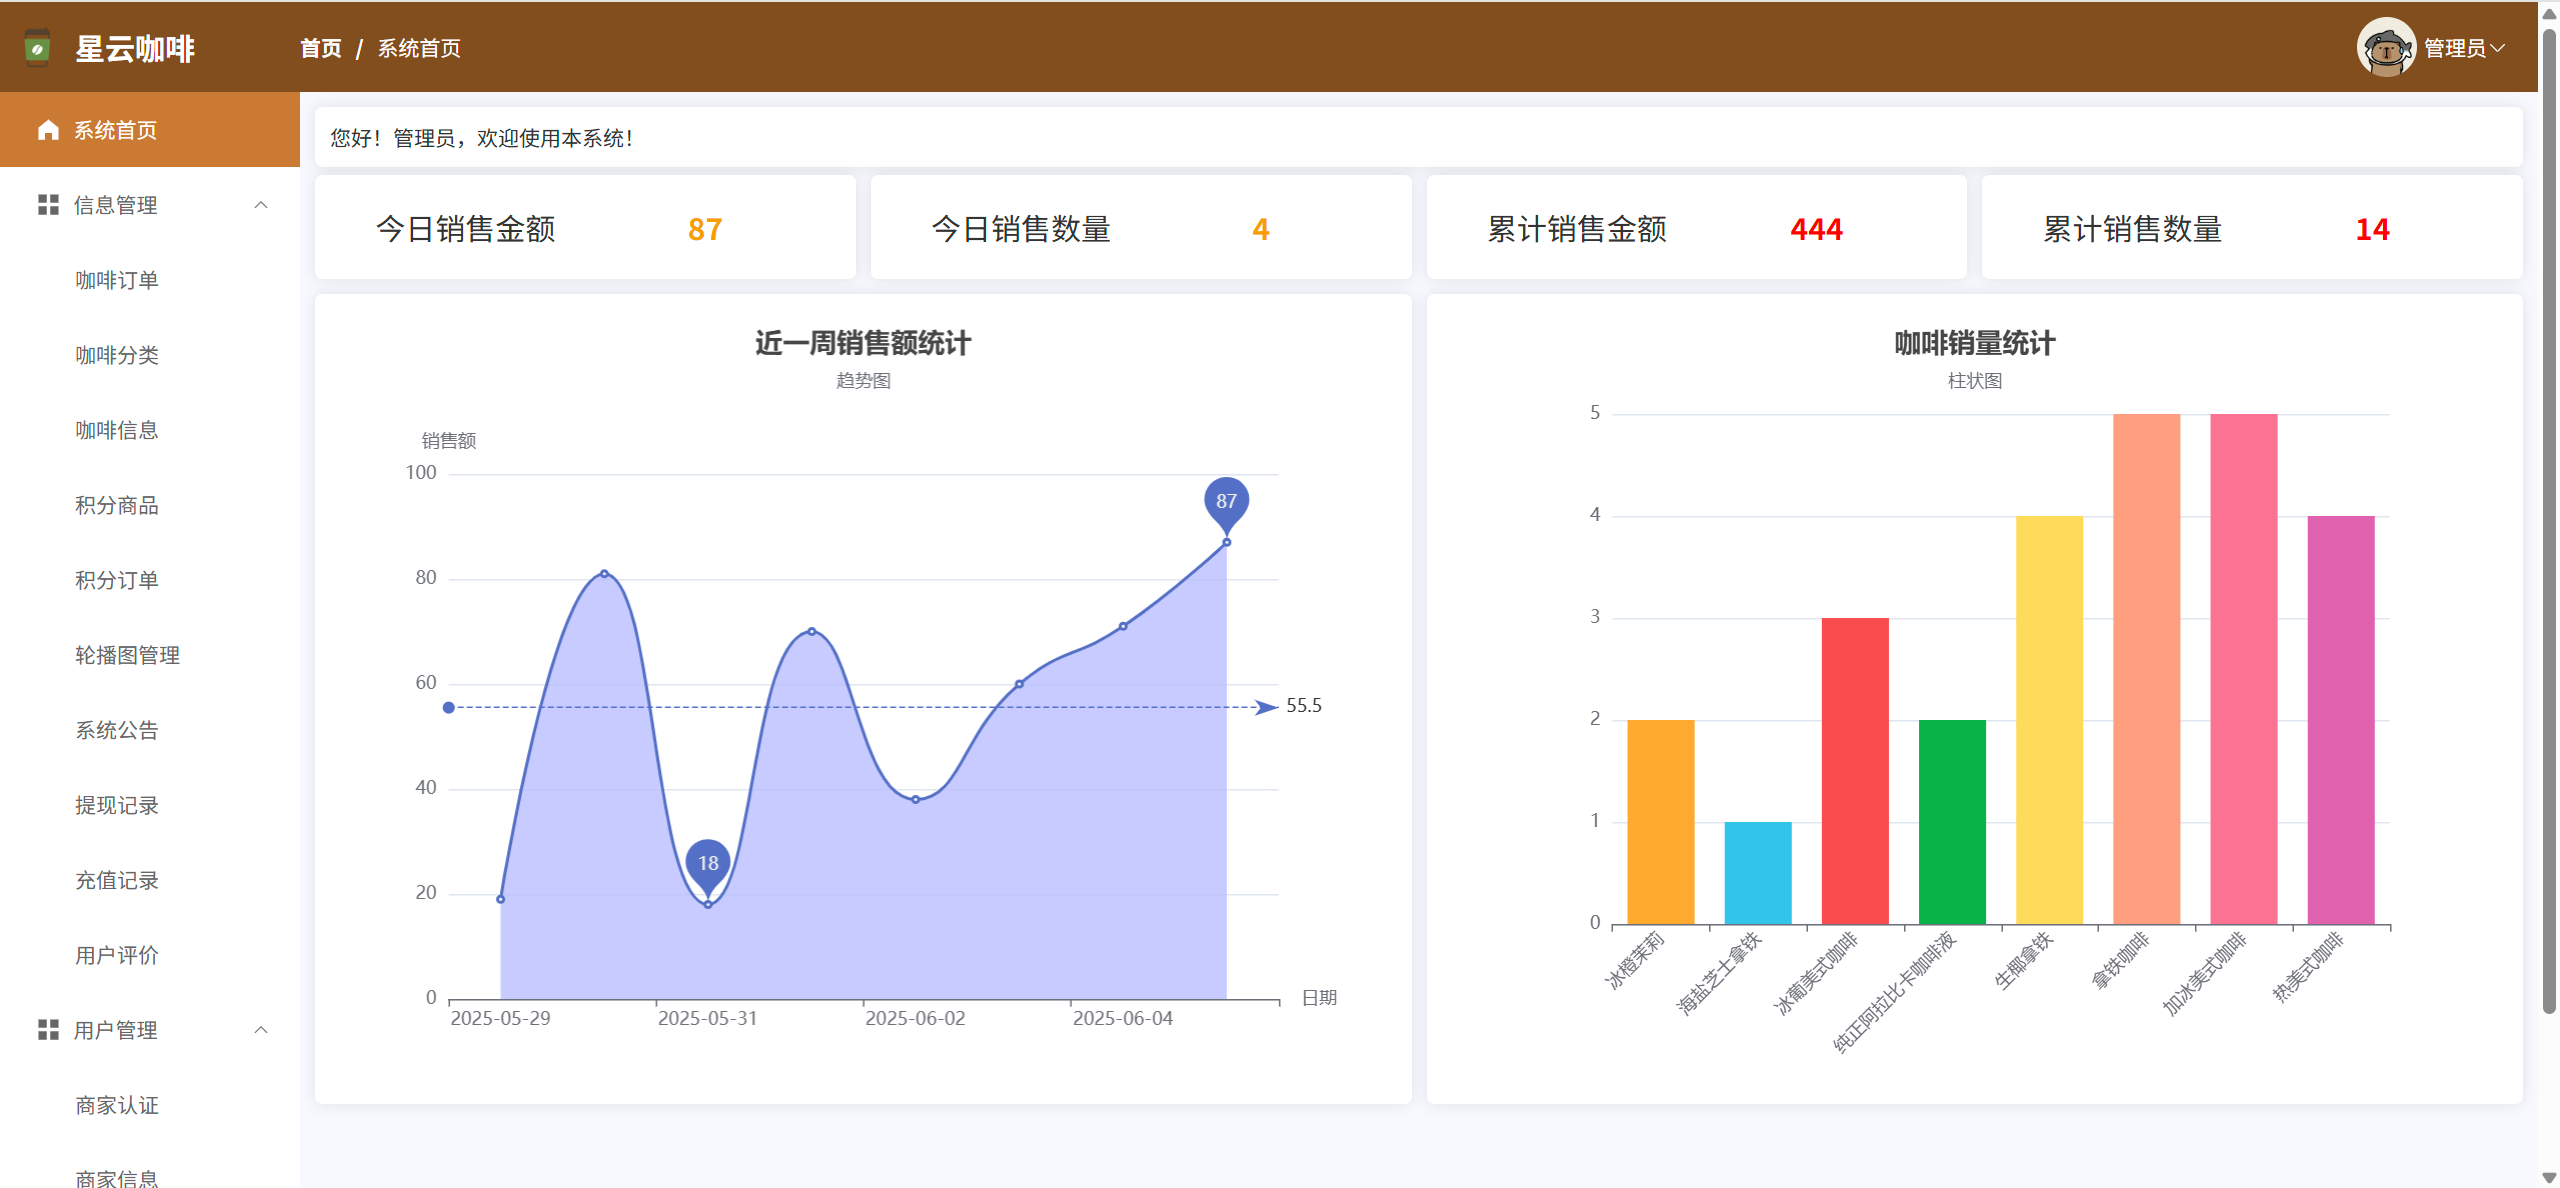Click the coffee cup logo icon
The width and height of the screenshot is (2560, 1188).
(x=37, y=48)
